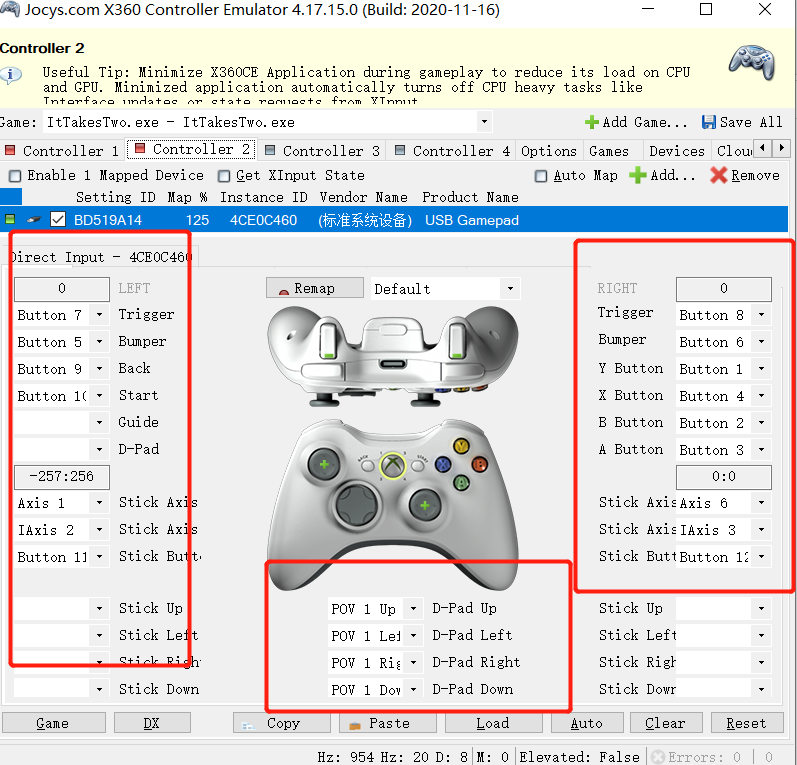Click Xbox Guide button on controller image
Screen dimensions: 797x765
(392, 465)
